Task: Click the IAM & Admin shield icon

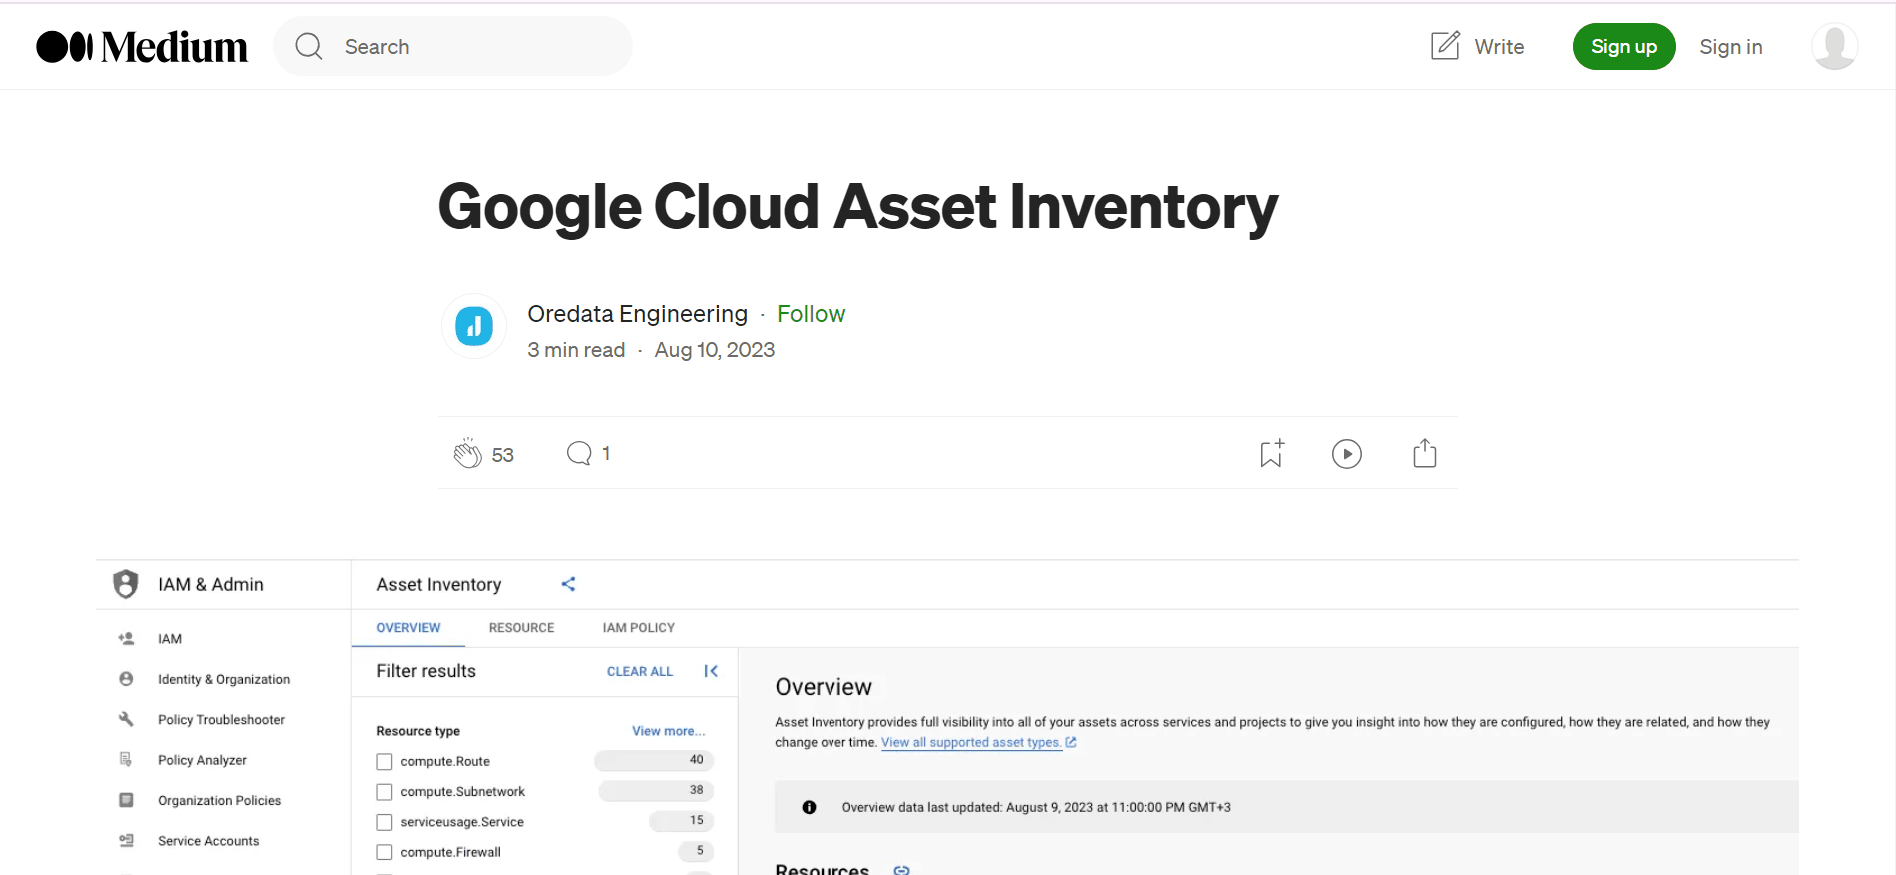Action: 125,584
